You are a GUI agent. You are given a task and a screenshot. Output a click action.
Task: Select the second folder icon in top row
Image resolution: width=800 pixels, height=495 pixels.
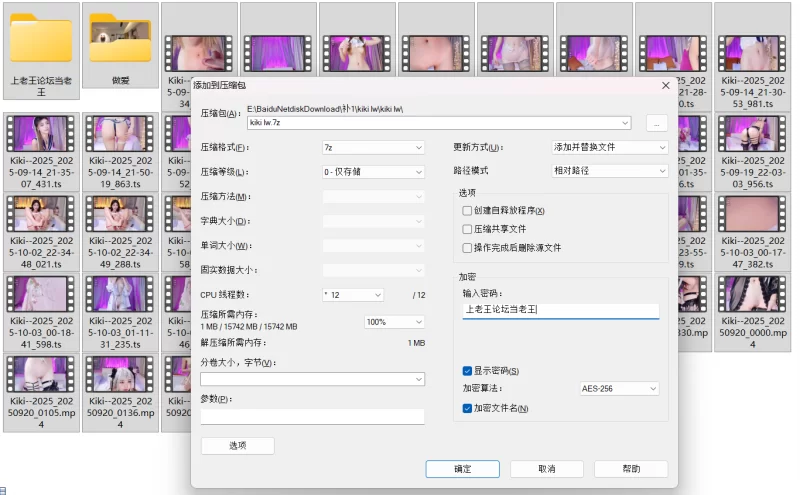click(120, 39)
